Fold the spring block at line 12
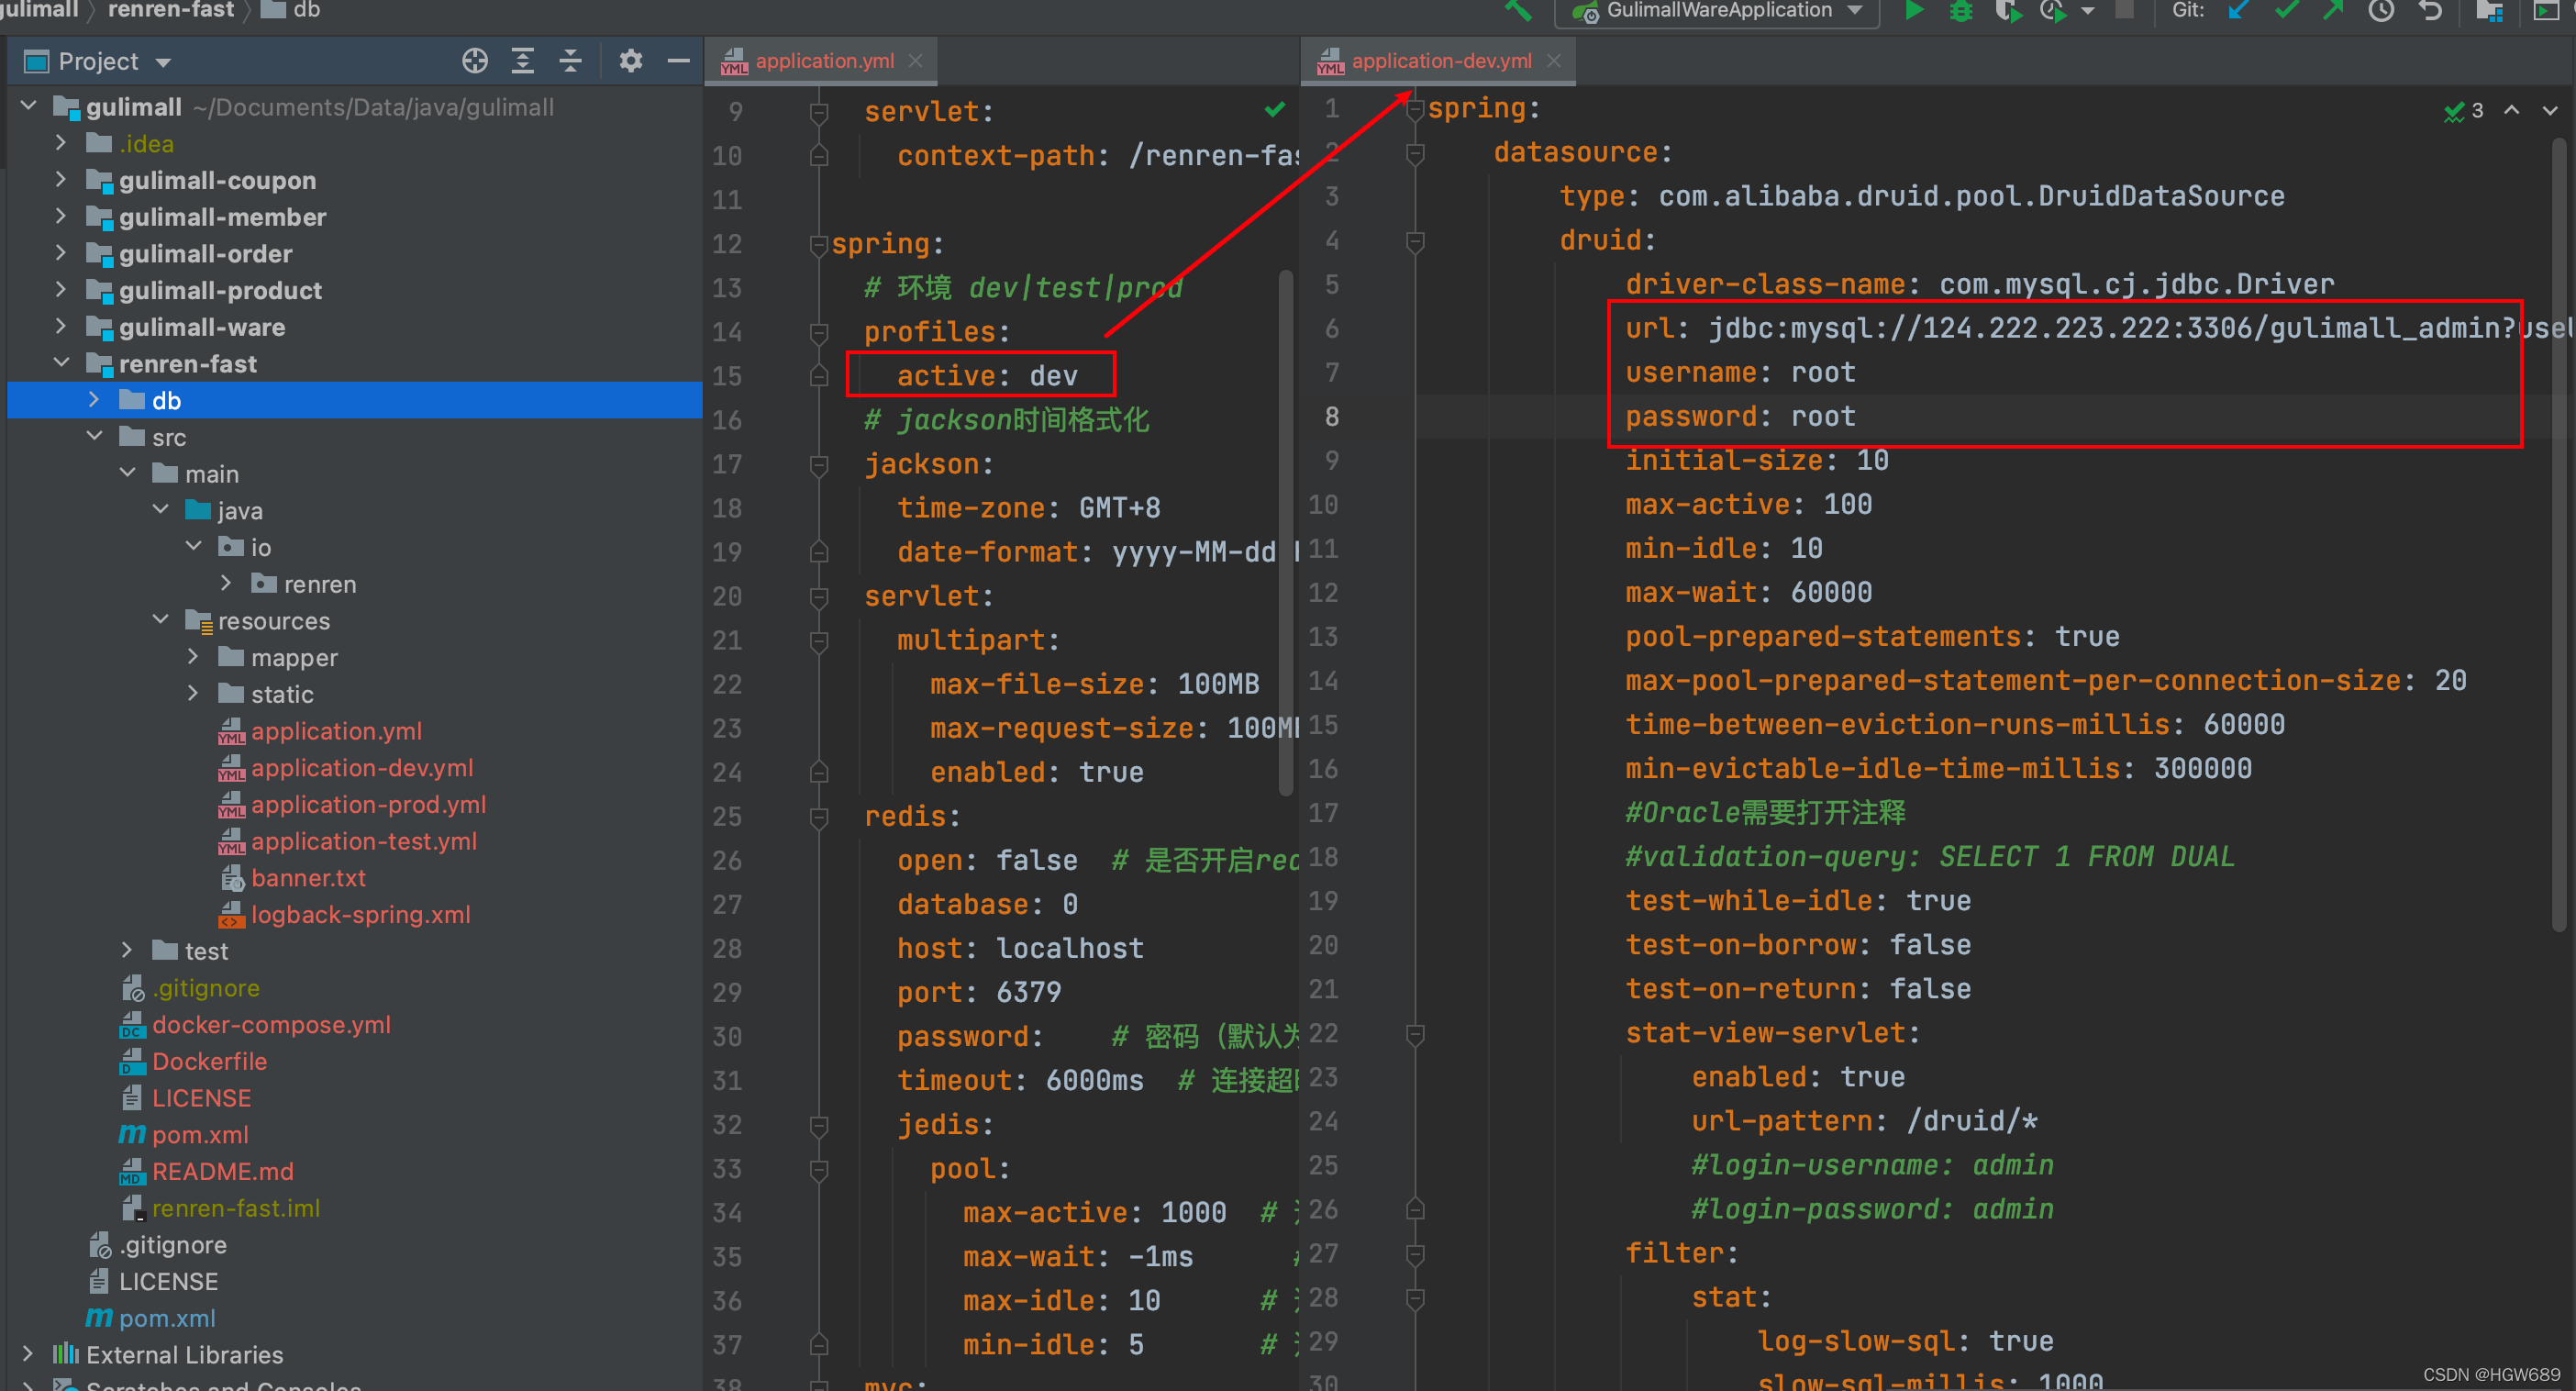 (819, 244)
